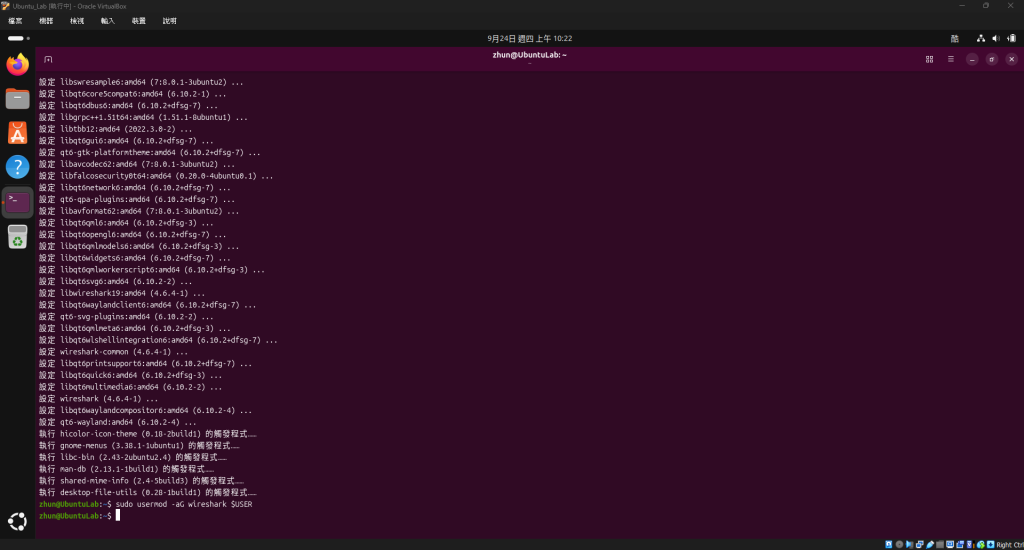This screenshot has height=550, width=1024.
Task: Open the VirtualBox 說明 menu
Action: (170, 21)
